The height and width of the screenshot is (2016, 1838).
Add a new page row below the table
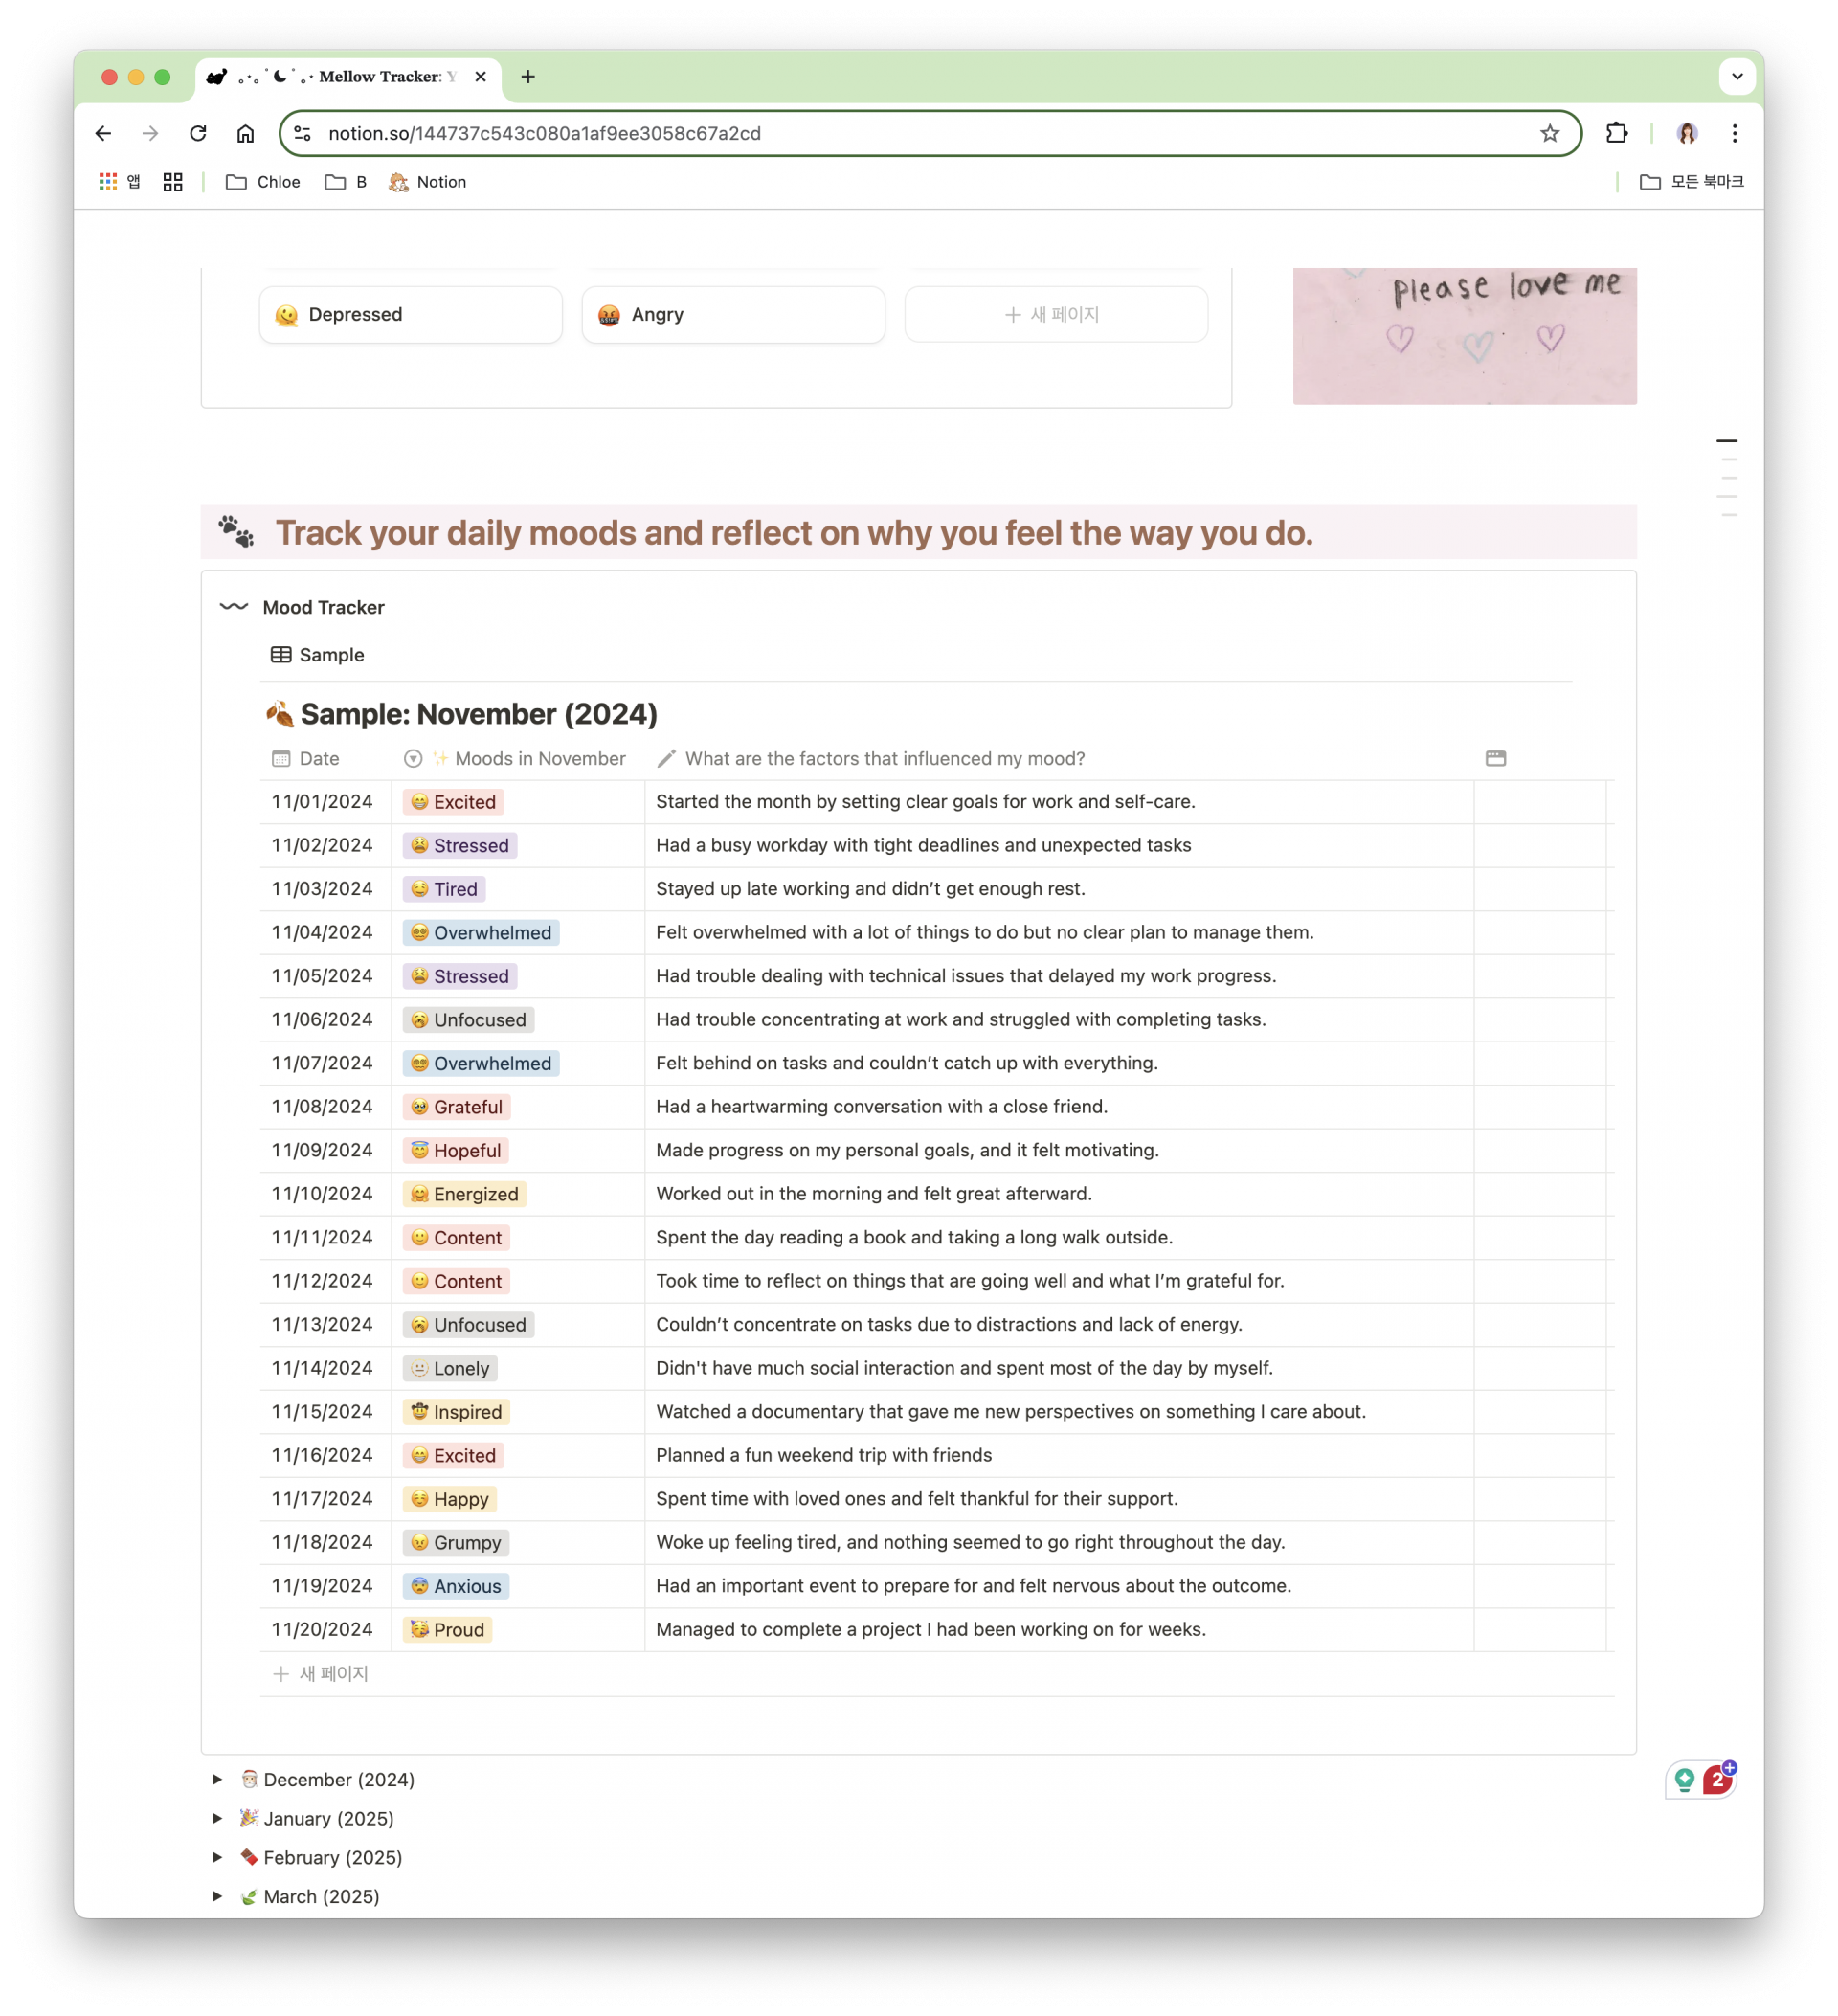coord(321,1673)
